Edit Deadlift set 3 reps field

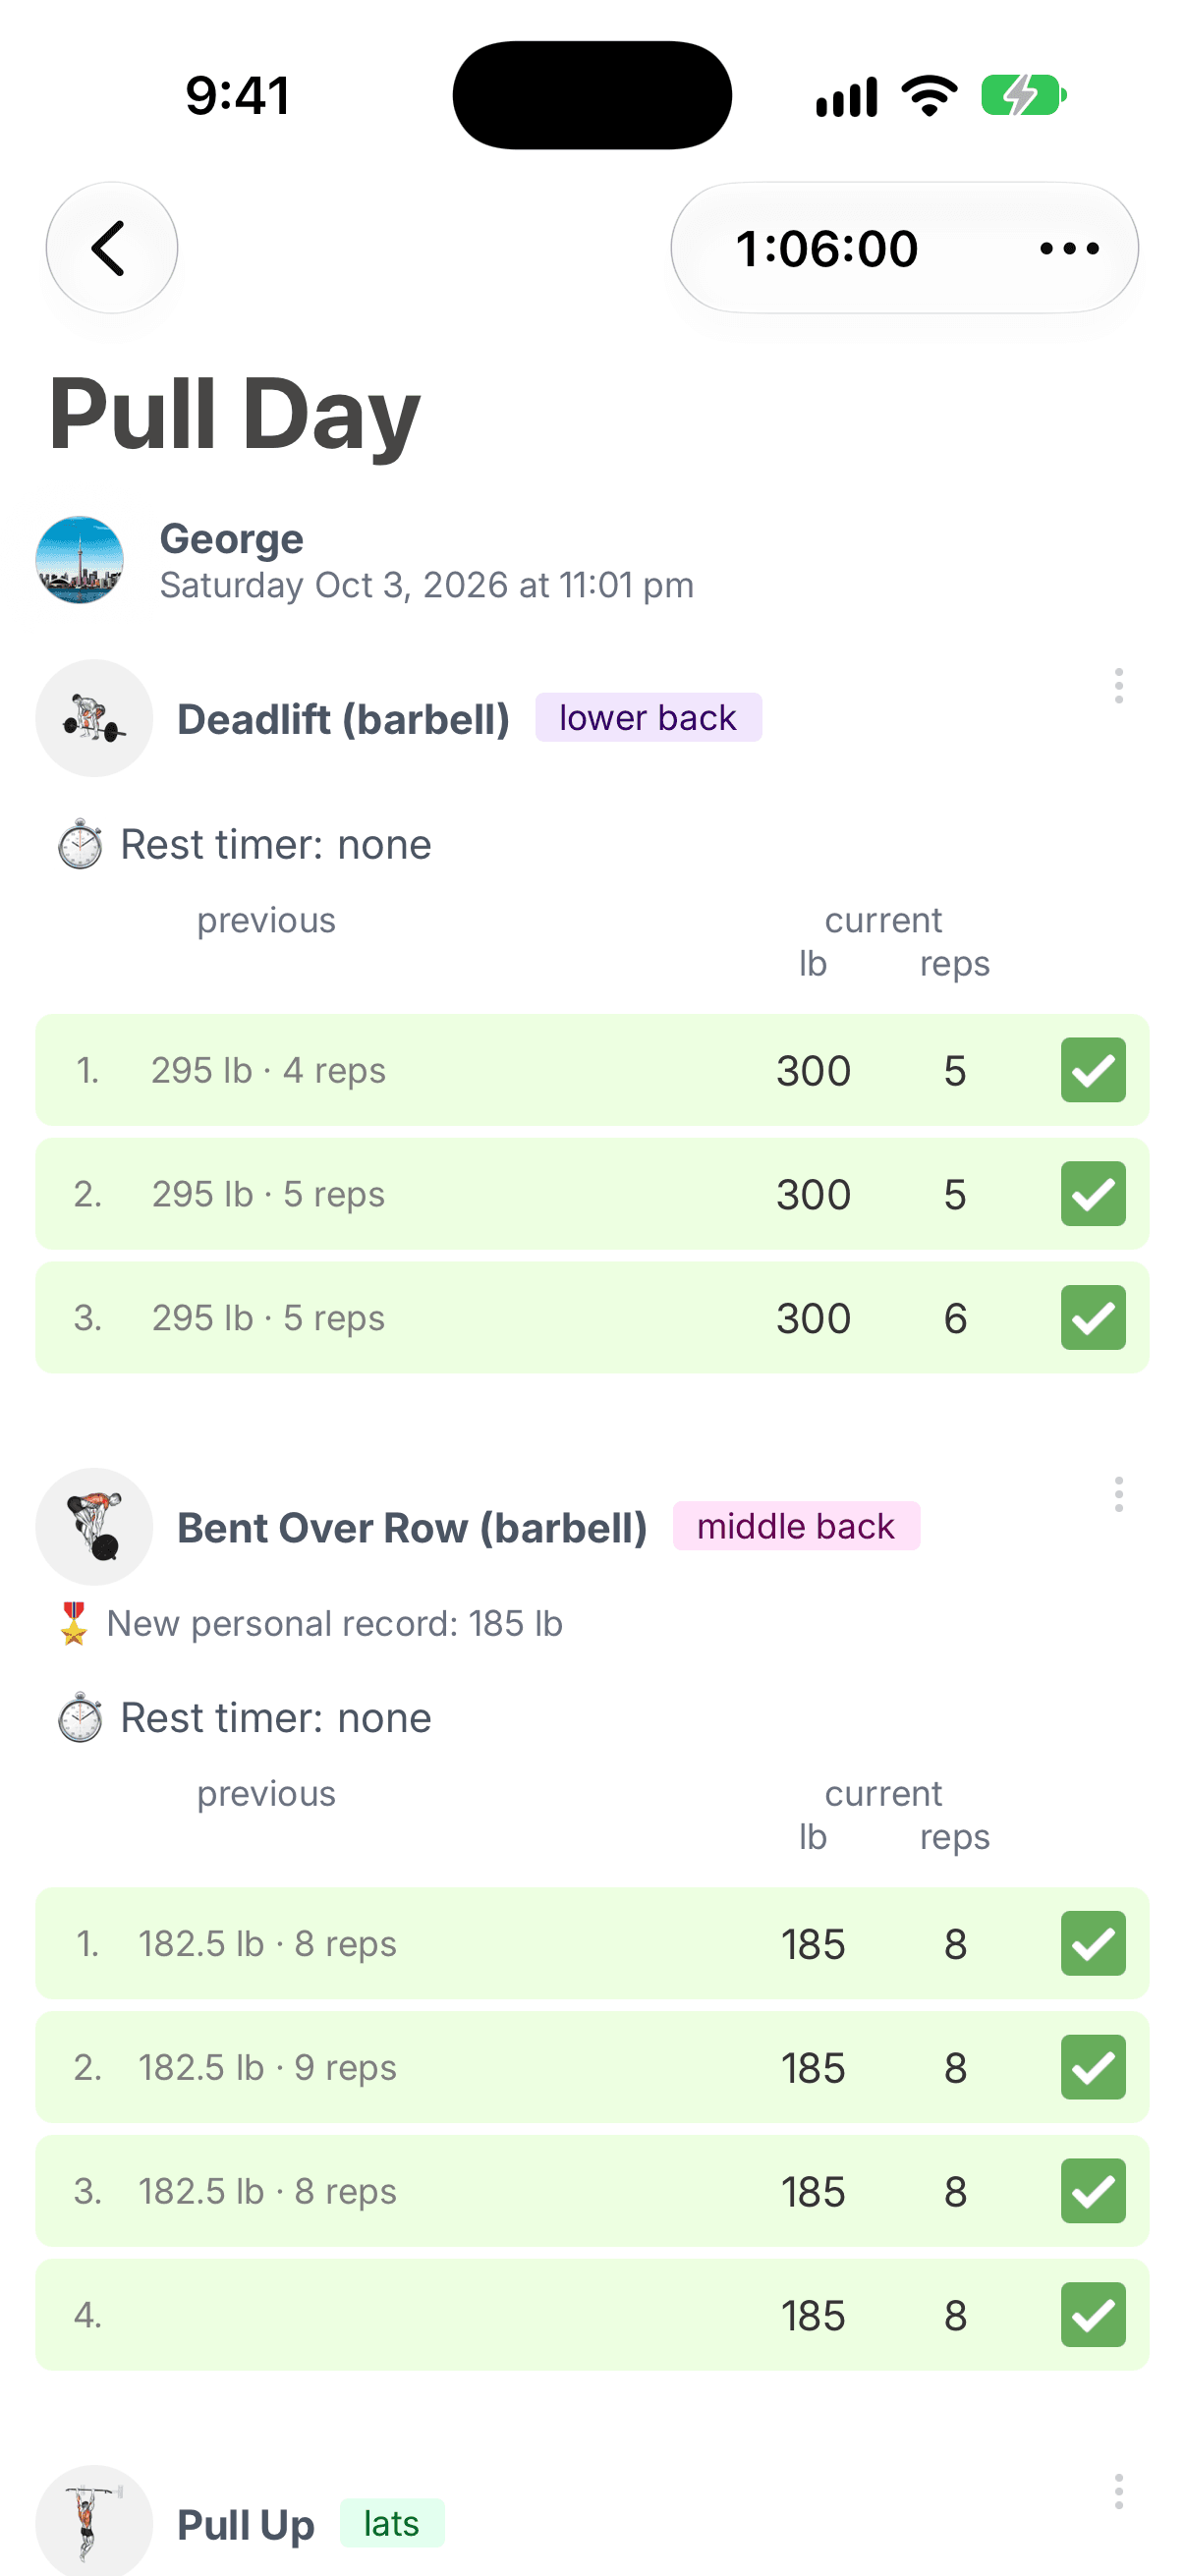tap(955, 1318)
